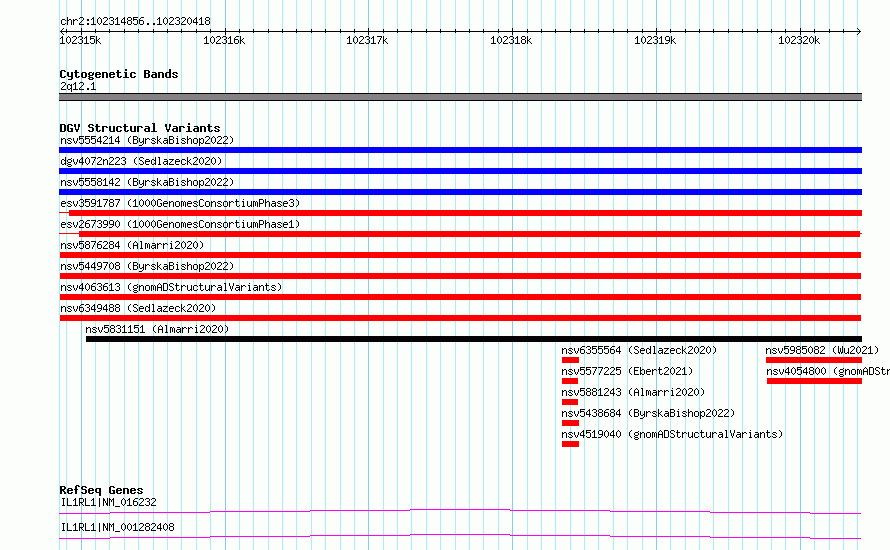Select the gray 2q12.1 cytogenetic band bar
Screen dimensions: 890x550
(x=460, y=97)
